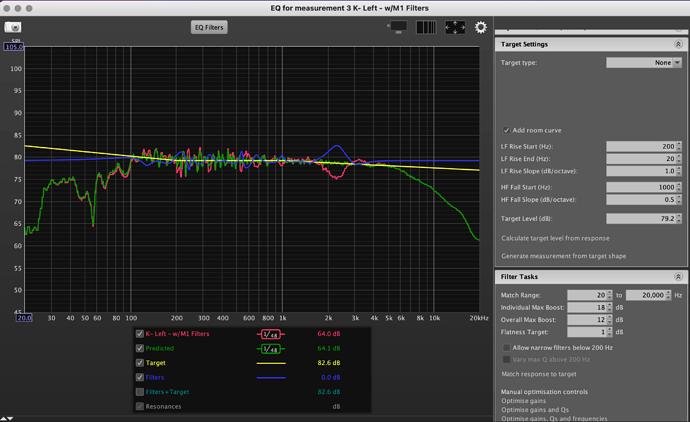Click the Flatness Target field

[587, 332]
